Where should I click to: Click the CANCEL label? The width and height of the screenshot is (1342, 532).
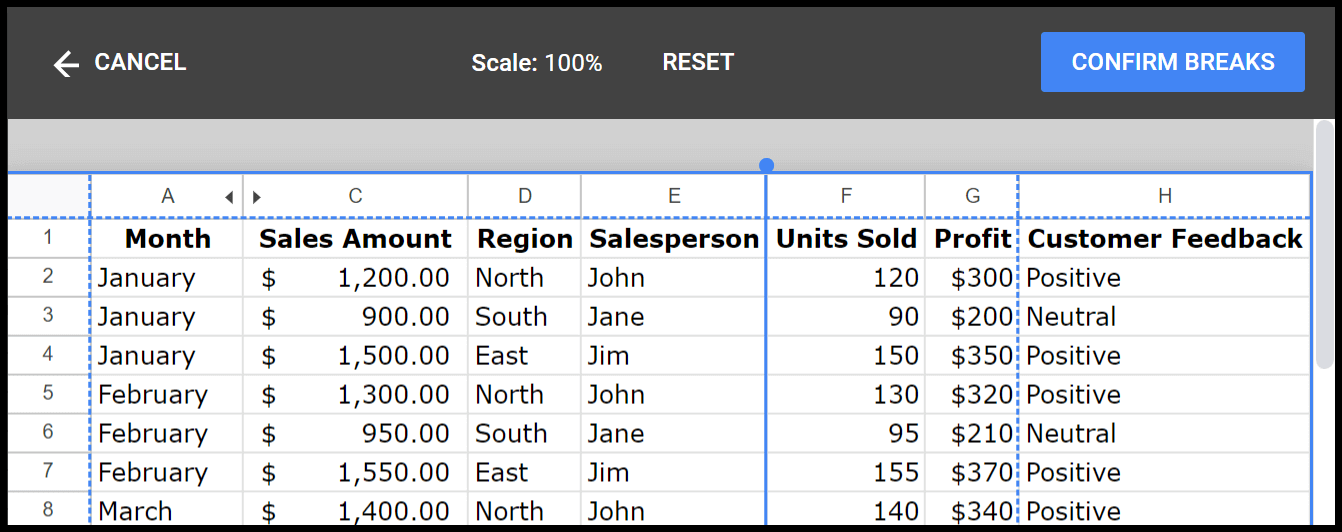(140, 62)
